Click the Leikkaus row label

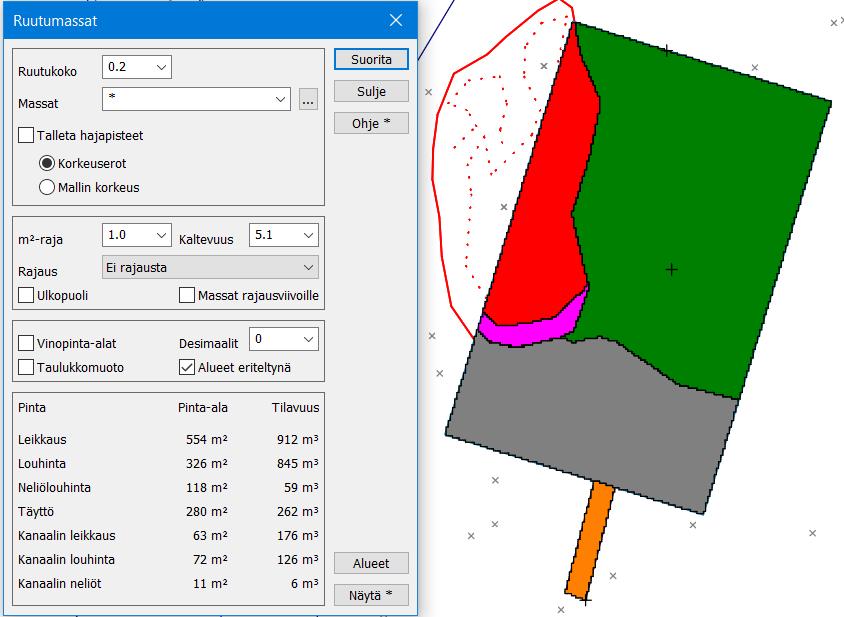point(42,439)
